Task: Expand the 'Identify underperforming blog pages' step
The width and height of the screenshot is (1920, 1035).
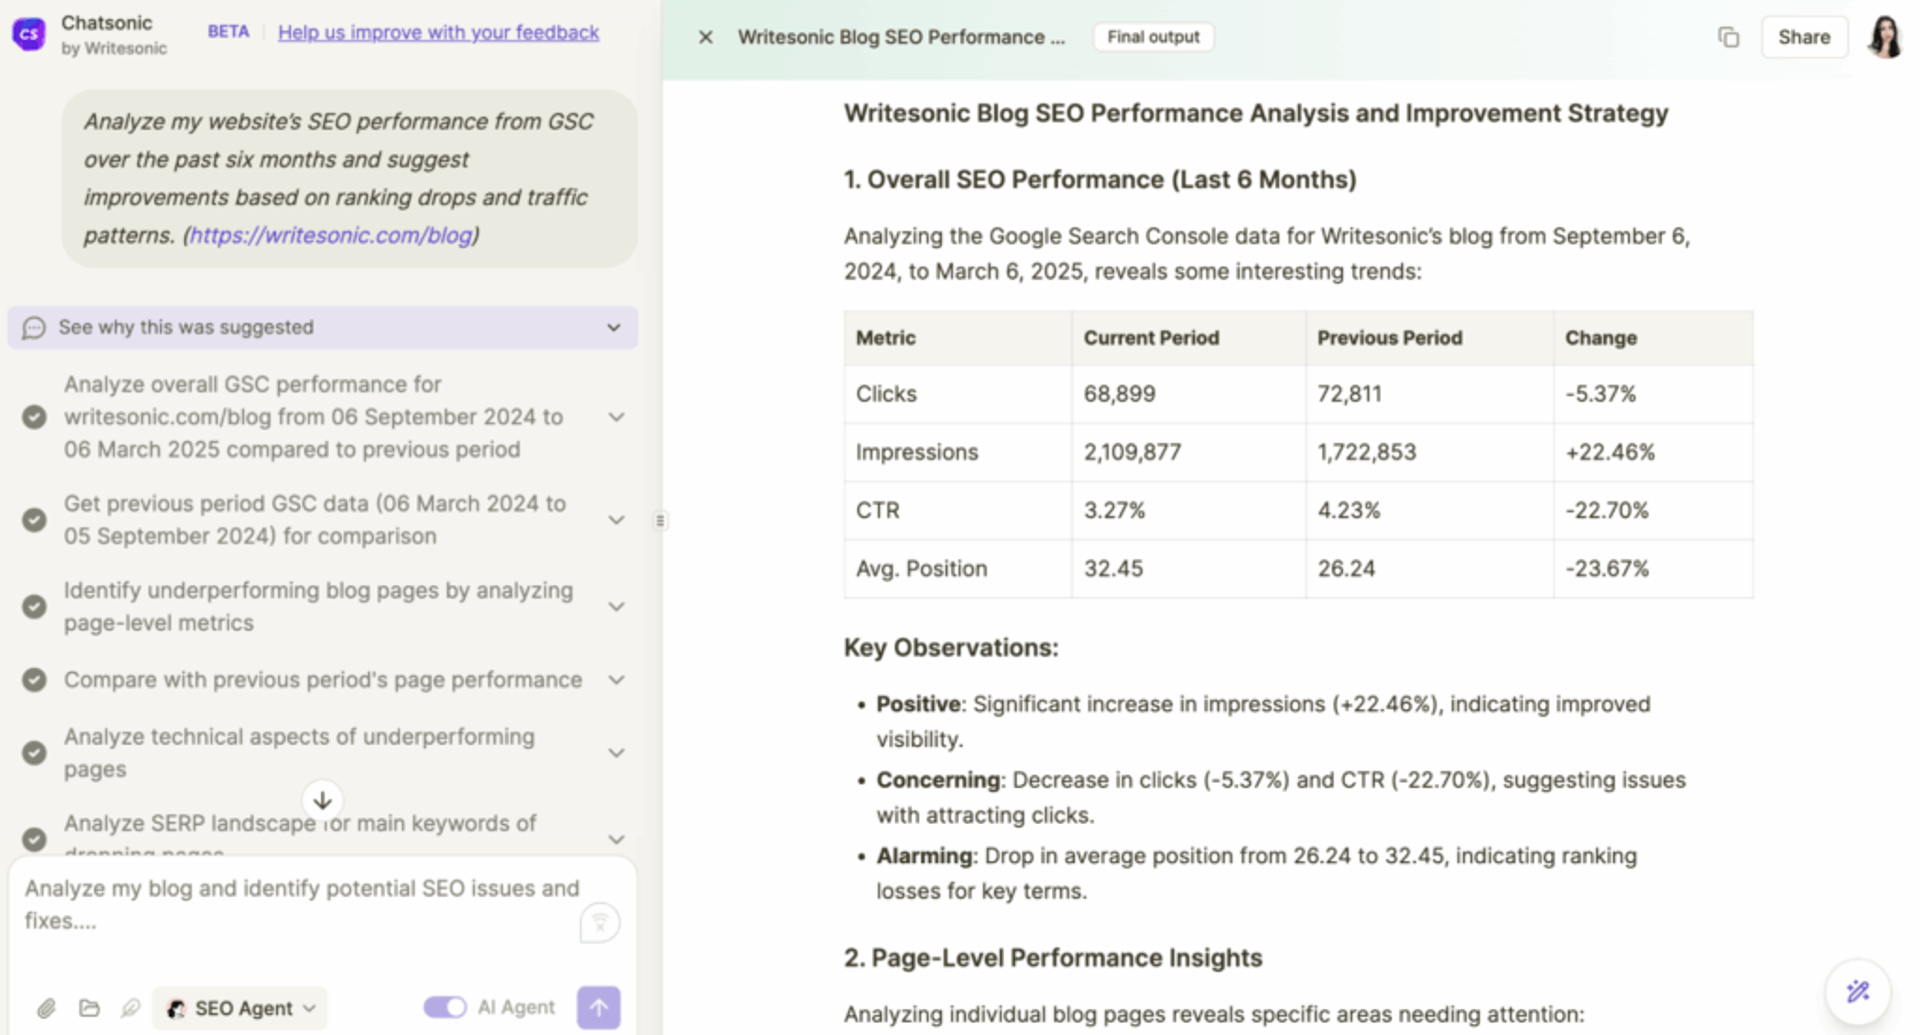Action: [617, 607]
